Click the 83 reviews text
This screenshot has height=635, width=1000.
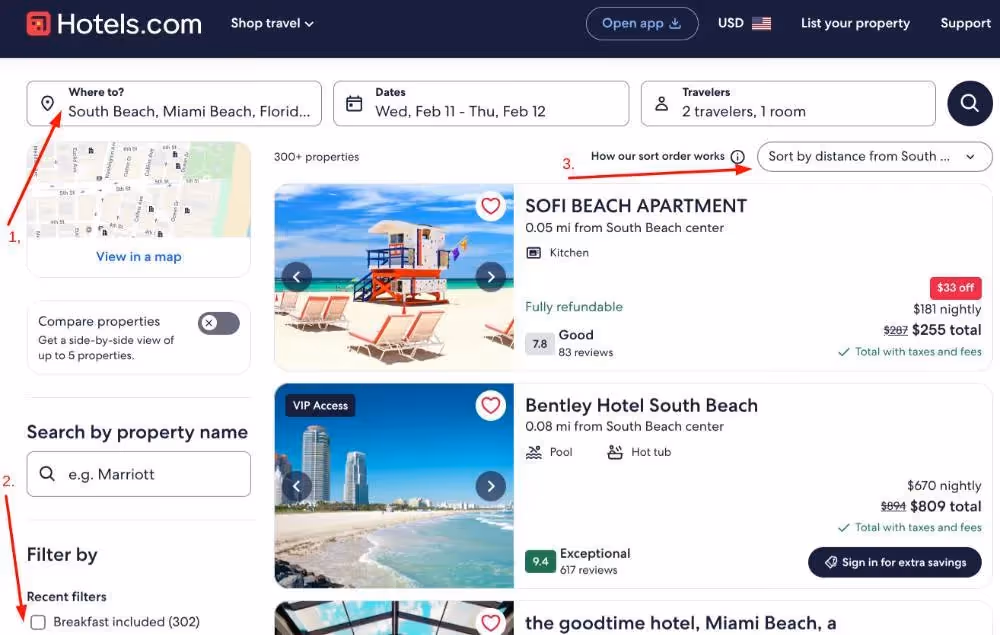tap(585, 353)
